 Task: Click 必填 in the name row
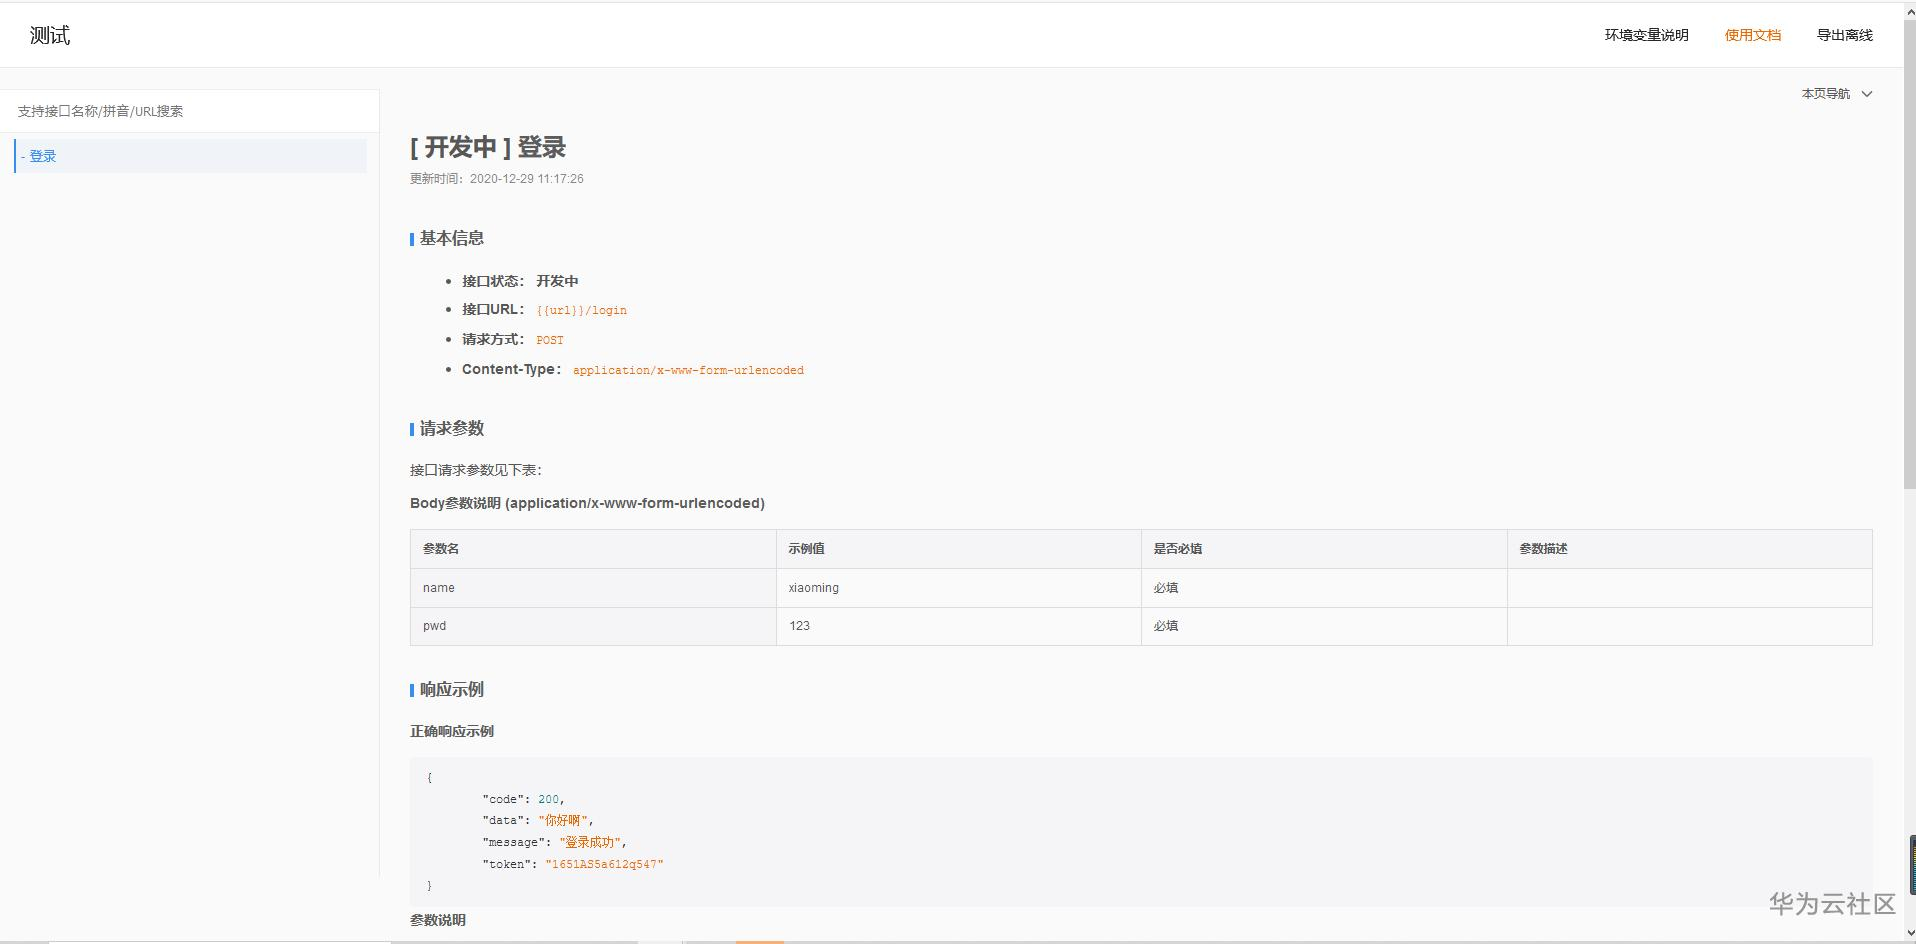(1324, 588)
